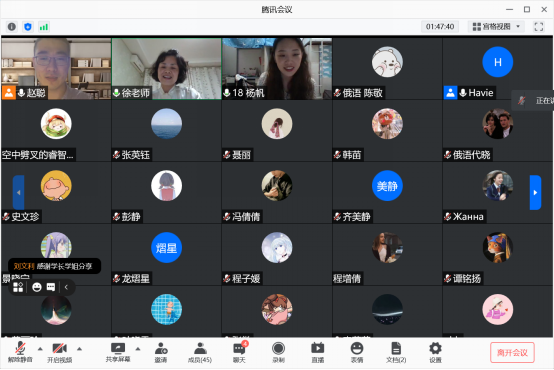
Task: Click the host icon on 赵聪's label
Action: click(x=8, y=93)
